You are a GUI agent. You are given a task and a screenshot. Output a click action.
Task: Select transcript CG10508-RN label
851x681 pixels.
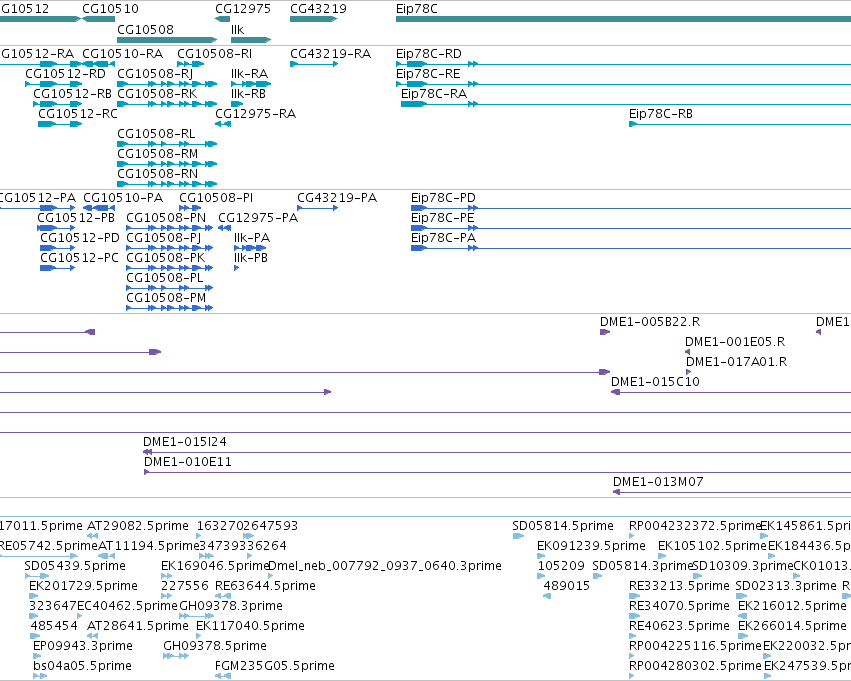[157, 174]
